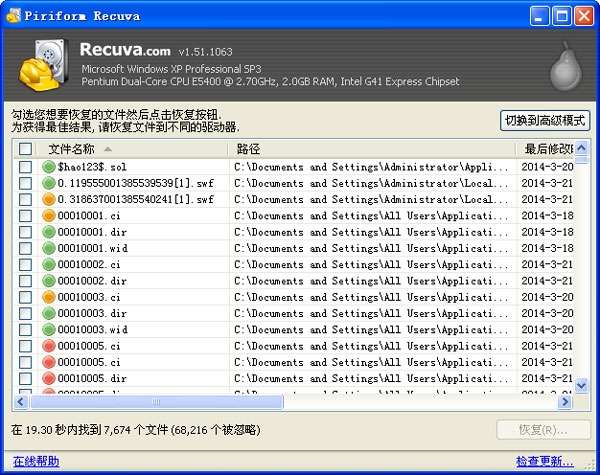Click the version text v1.51.1063
The width and height of the screenshot is (600, 475).
205,52
